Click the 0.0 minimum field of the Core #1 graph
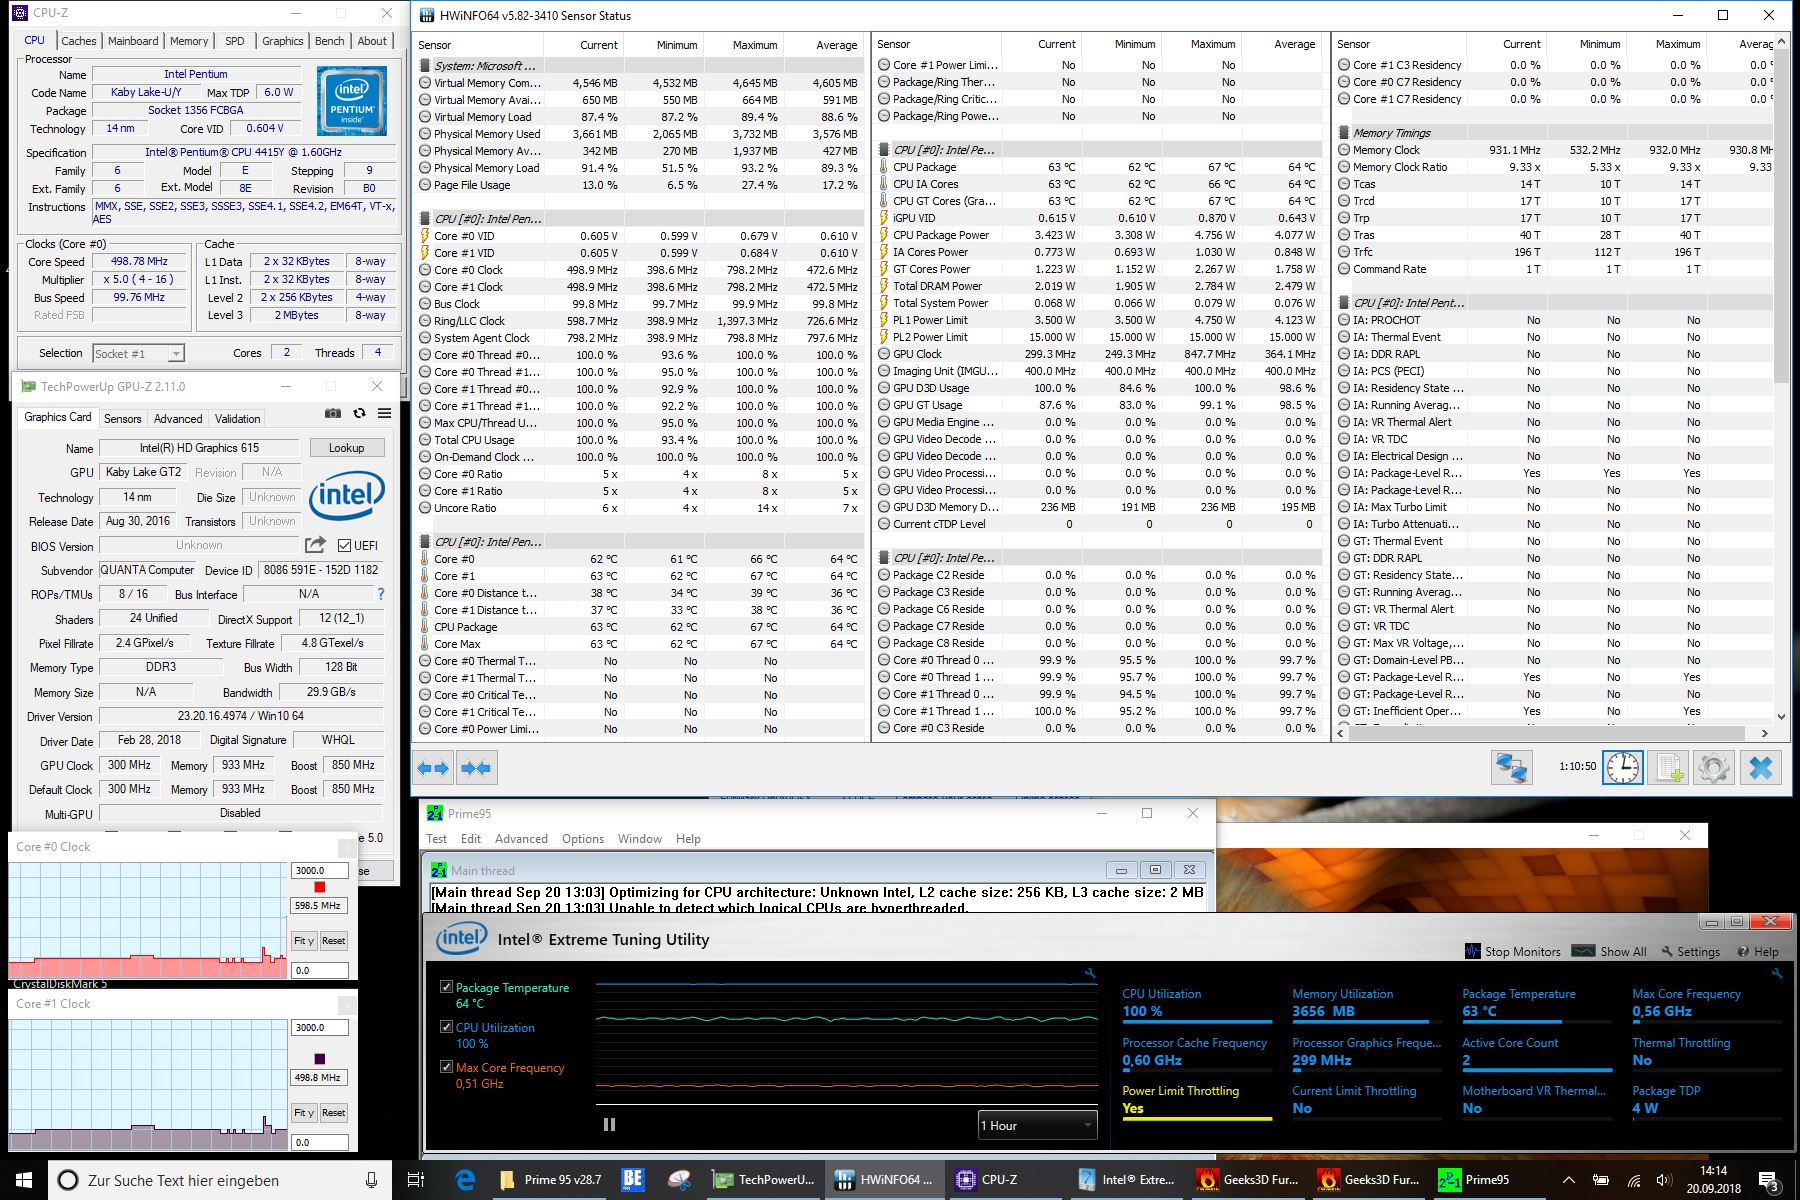The width and height of the screenshot is (1800, 1200). click(319, 1142)
